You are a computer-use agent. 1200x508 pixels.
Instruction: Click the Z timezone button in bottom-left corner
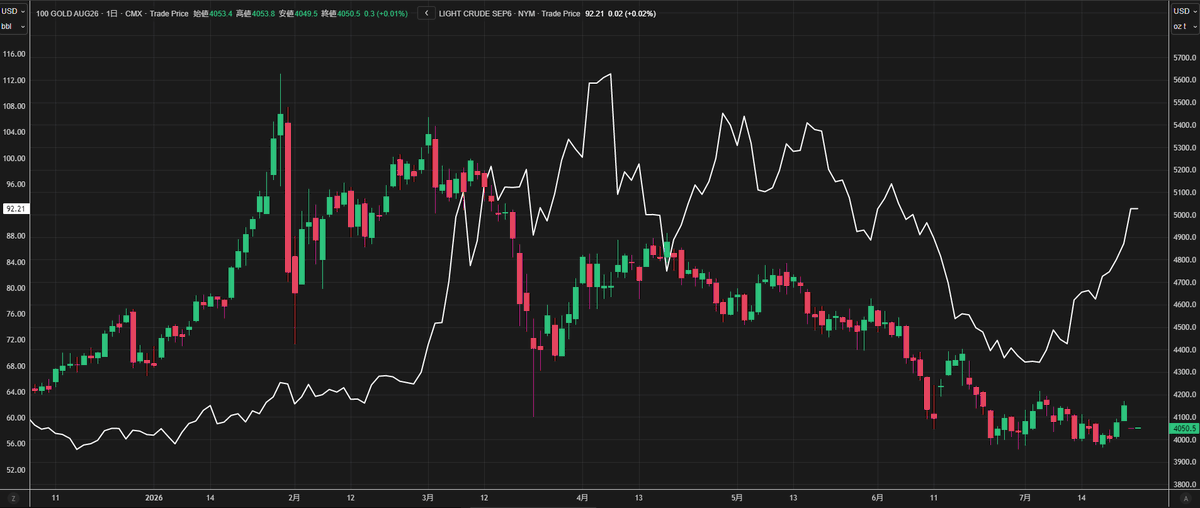tap(14, 497)
